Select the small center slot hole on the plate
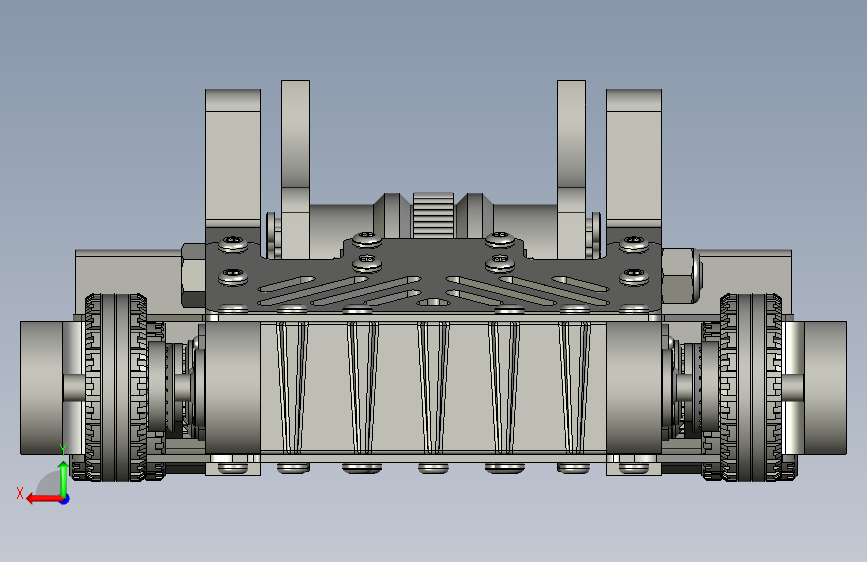Viewport: 867px width, 562px height. (x=434, y=303)
